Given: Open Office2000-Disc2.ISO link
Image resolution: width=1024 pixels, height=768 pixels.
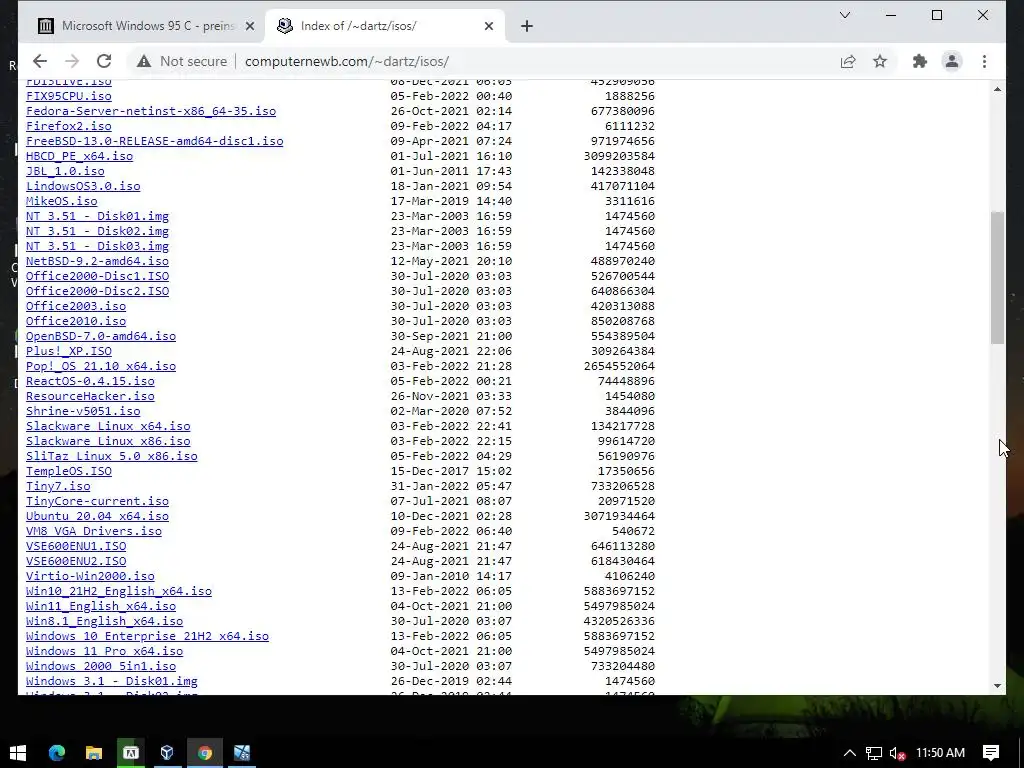Looking at the screenshot, I should [97, 291].
